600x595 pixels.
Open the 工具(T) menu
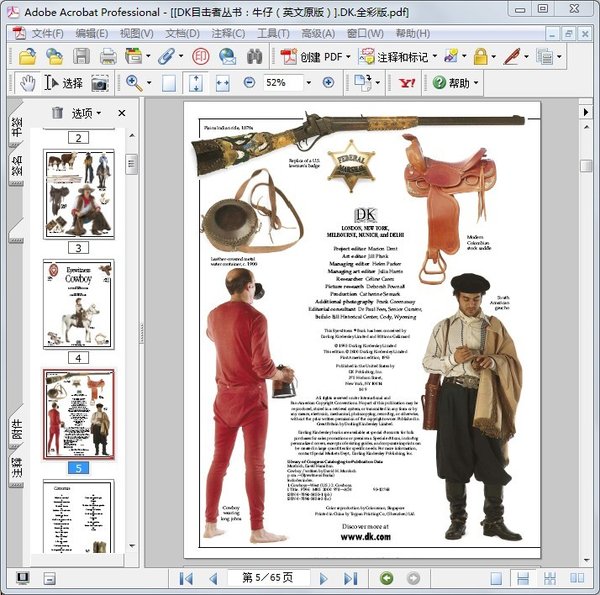[273, 33]
